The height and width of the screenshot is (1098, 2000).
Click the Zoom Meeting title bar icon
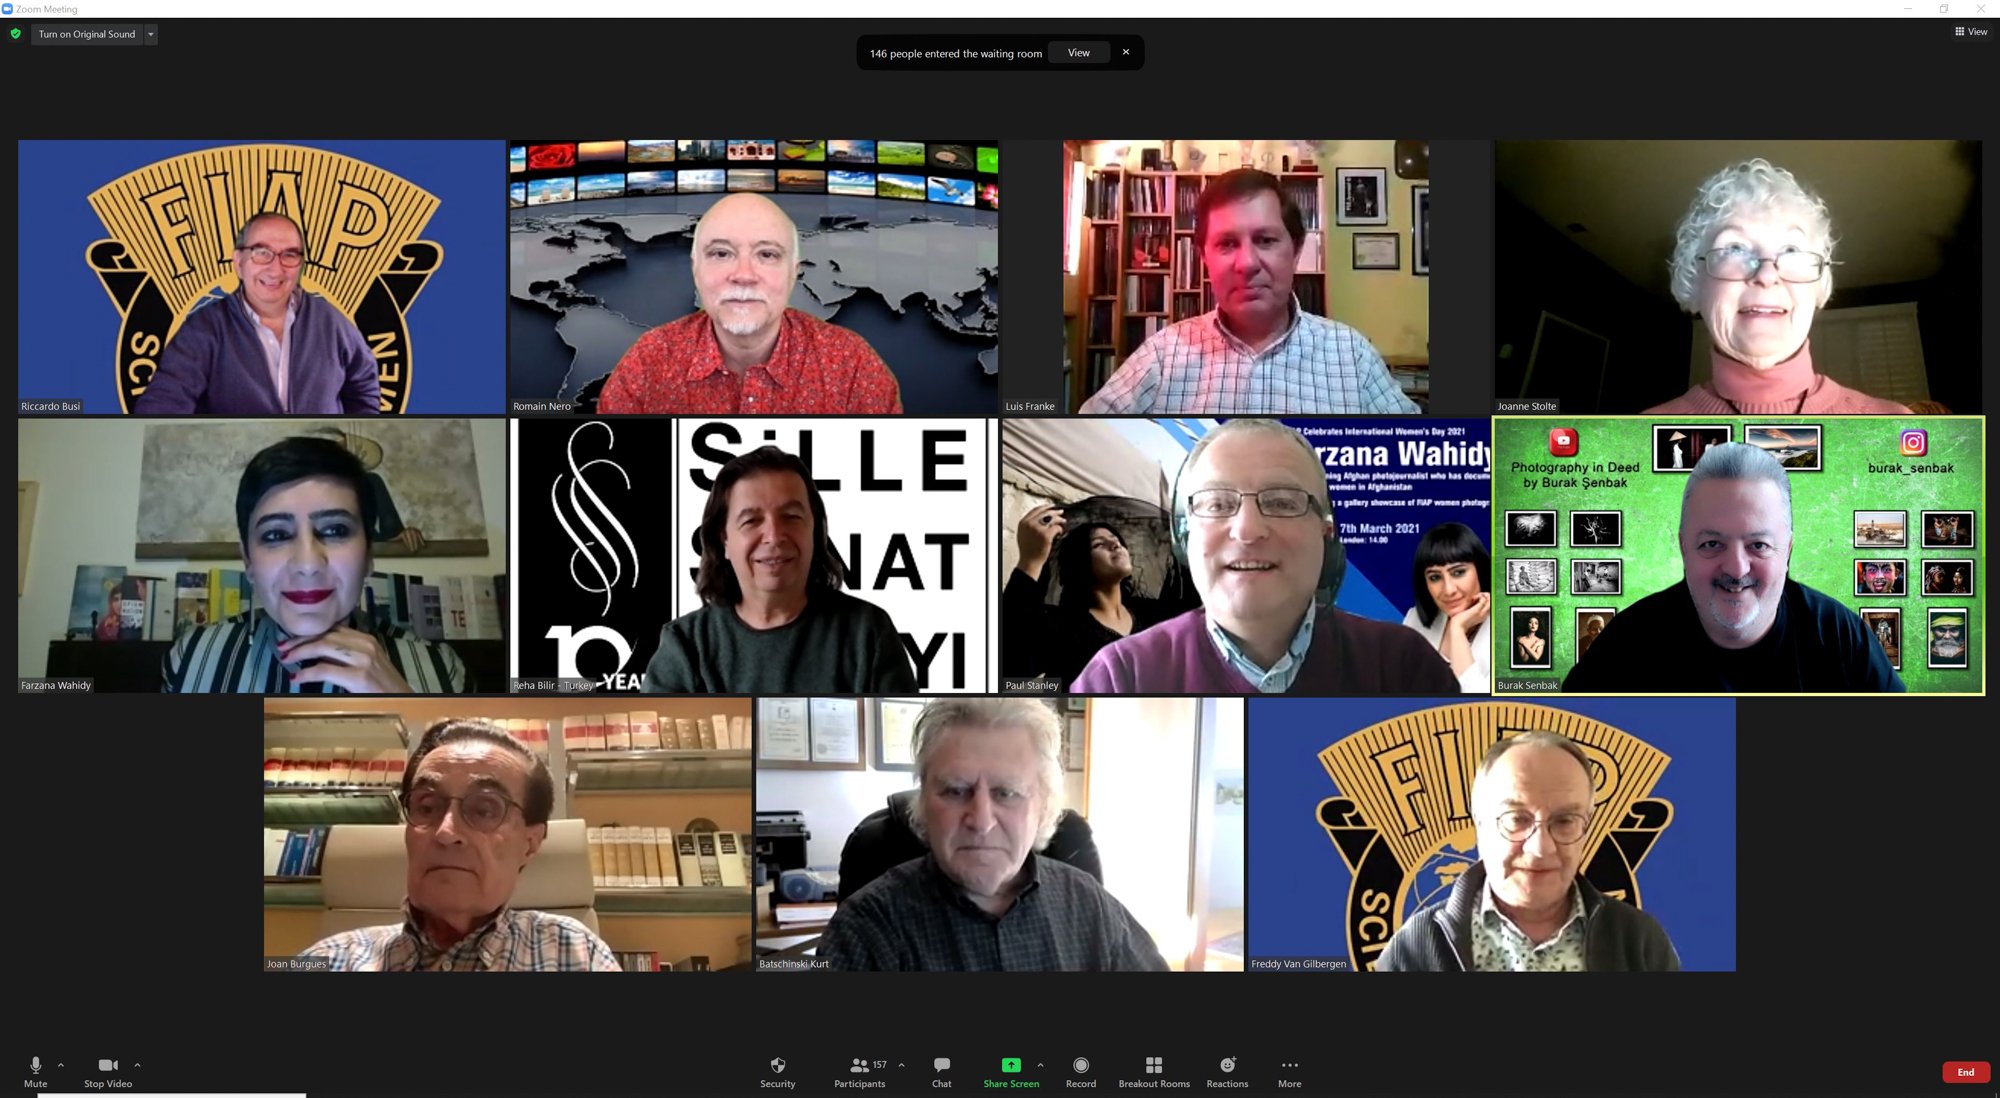tap(8, 9)
